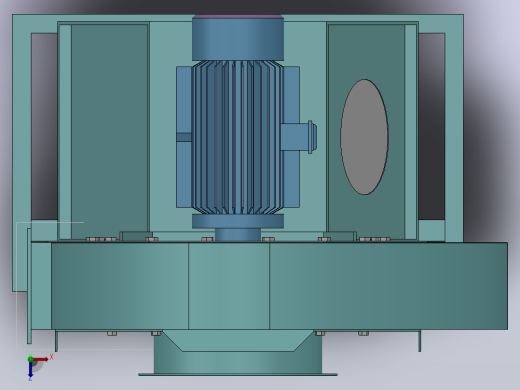Click the blue Z axis arrow of the triad
The image size is (520, 390).
(30, 370)
